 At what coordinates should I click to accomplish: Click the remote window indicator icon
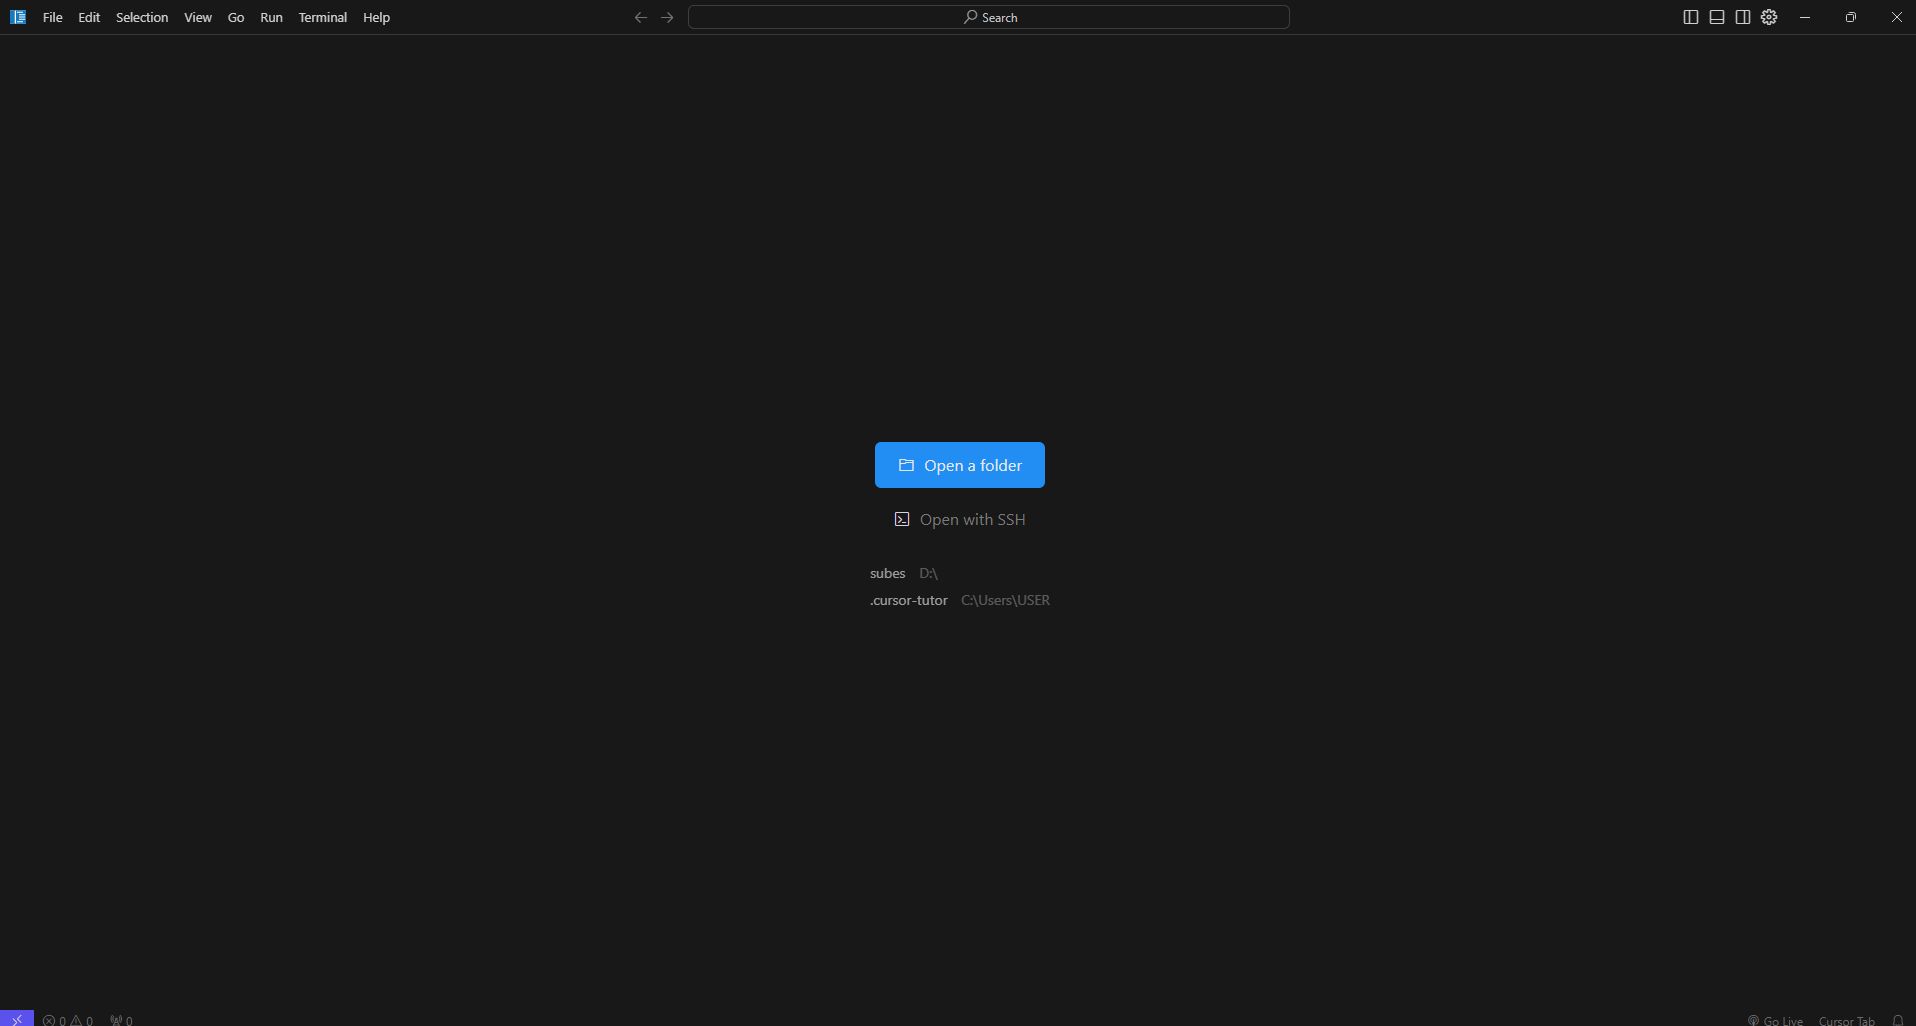[x=17, y=1019]
